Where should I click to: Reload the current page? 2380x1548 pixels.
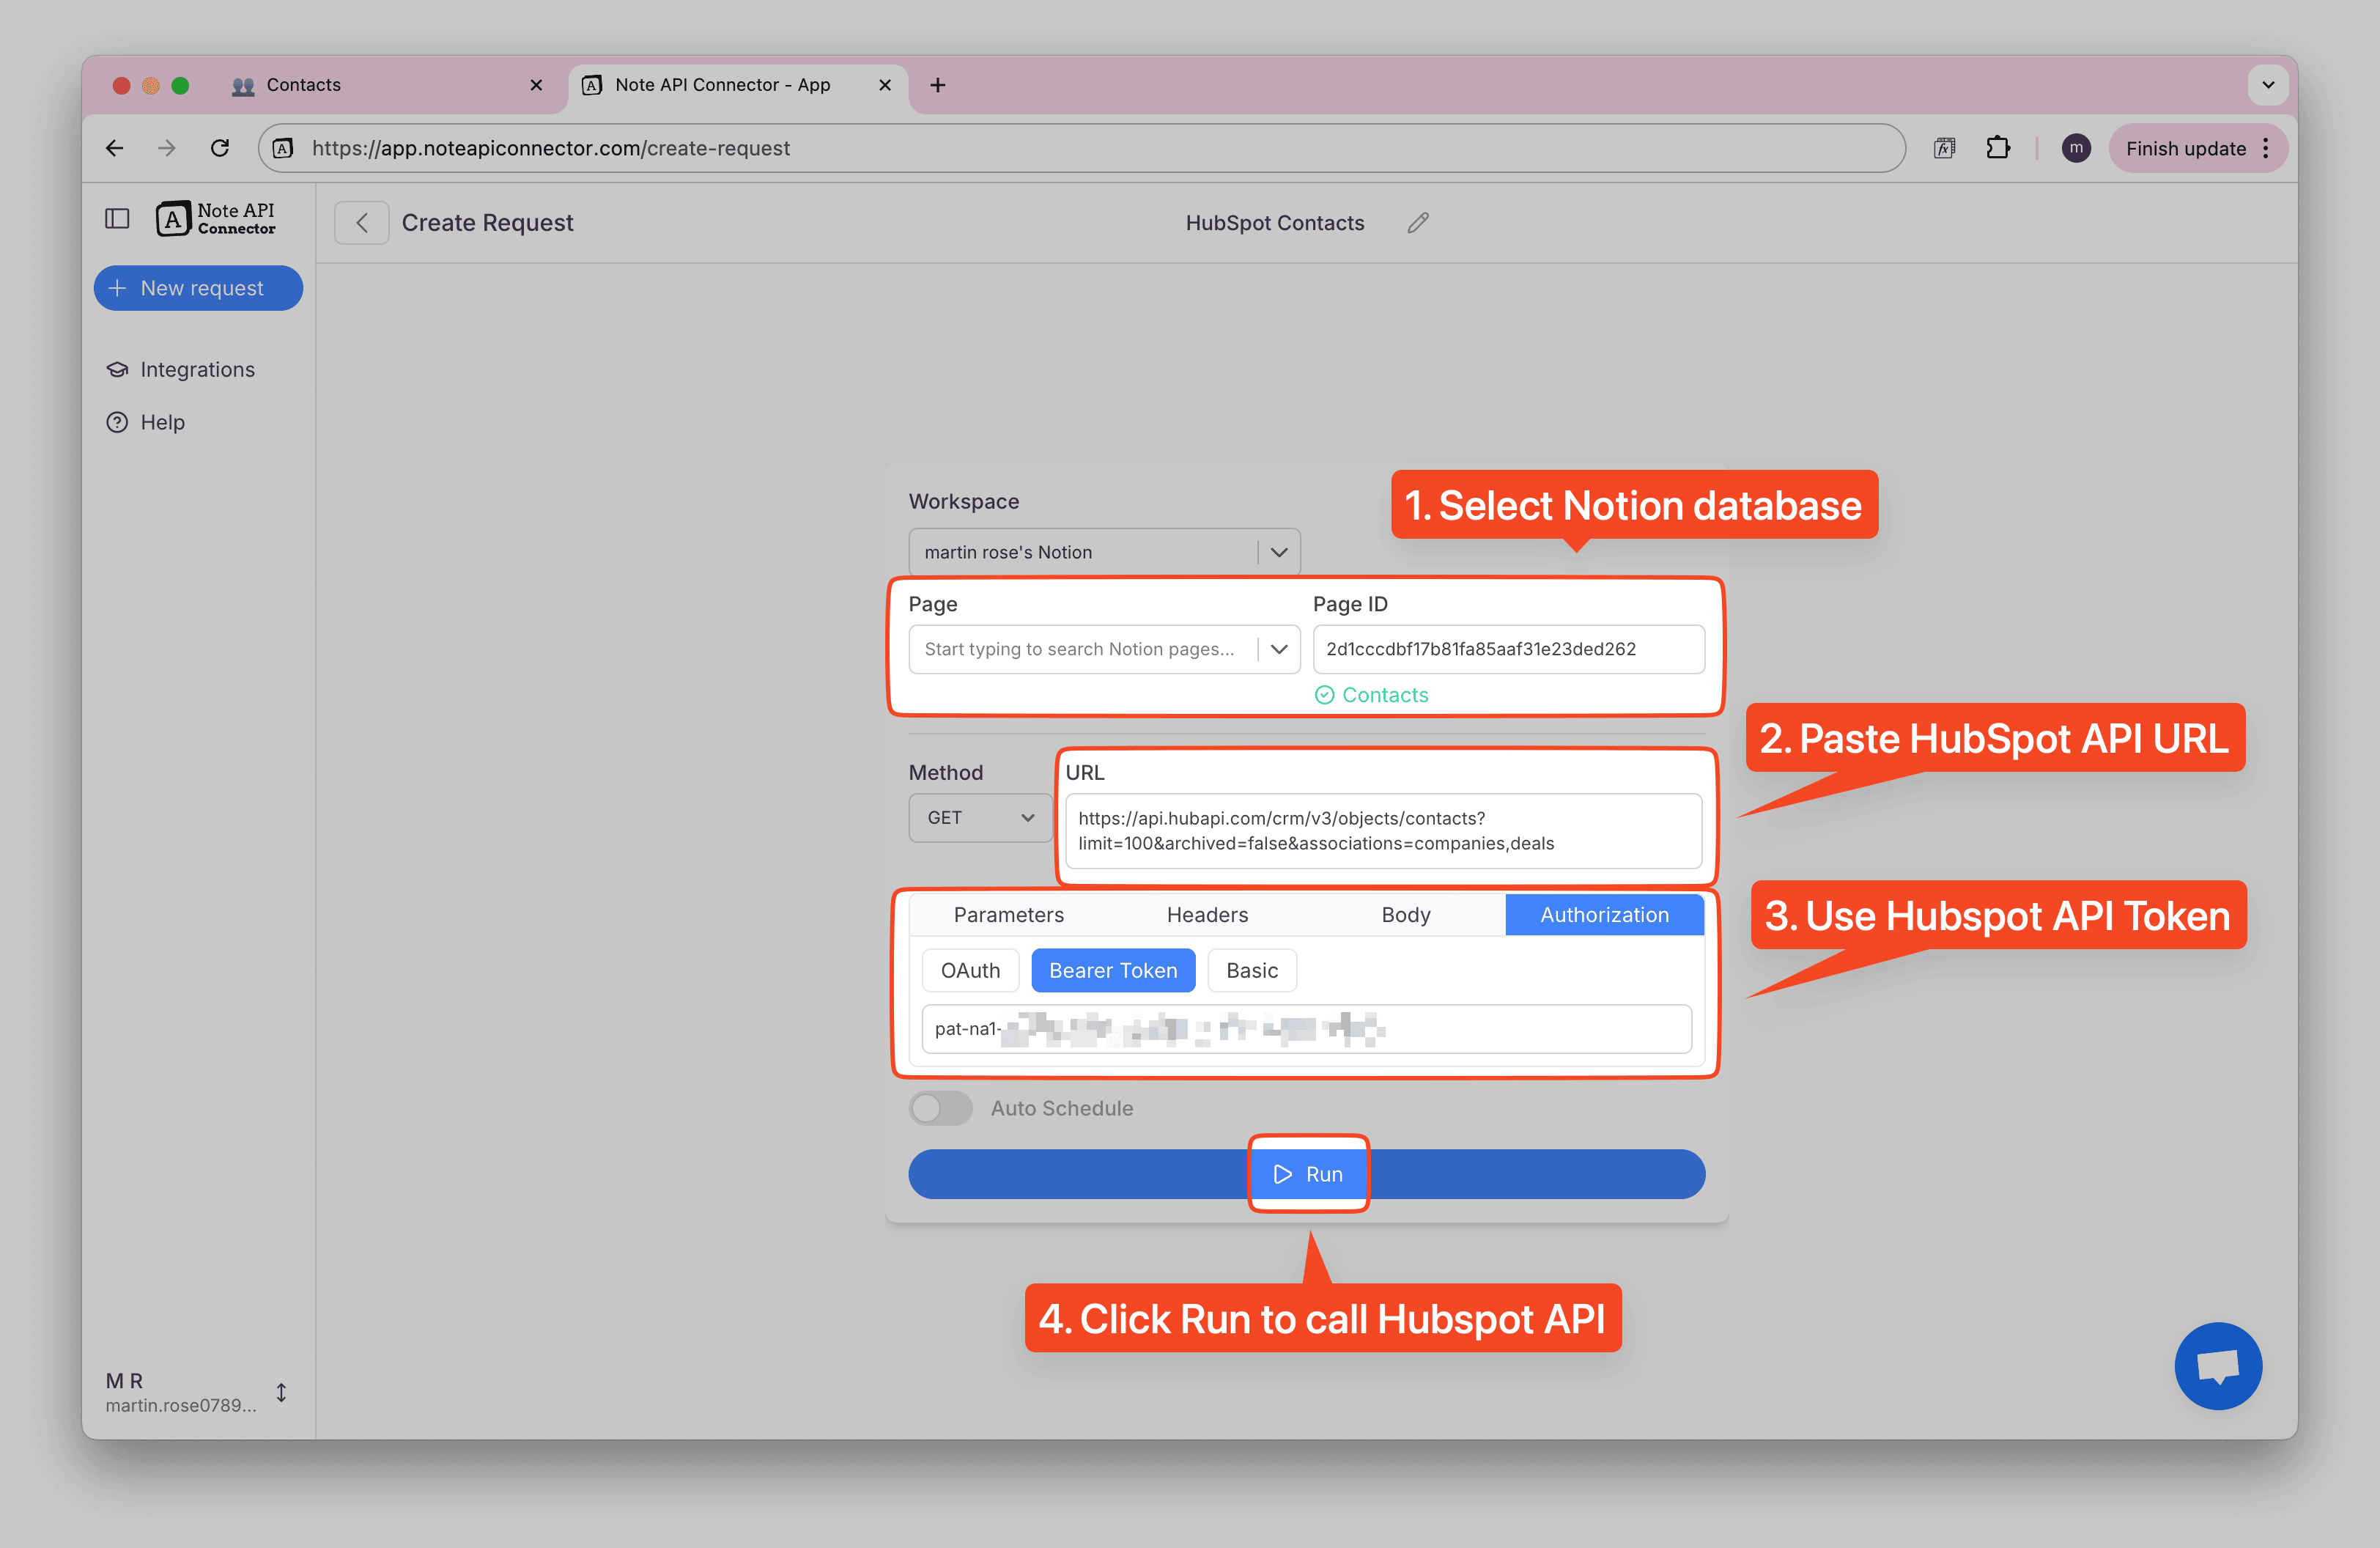pos(220,147)
